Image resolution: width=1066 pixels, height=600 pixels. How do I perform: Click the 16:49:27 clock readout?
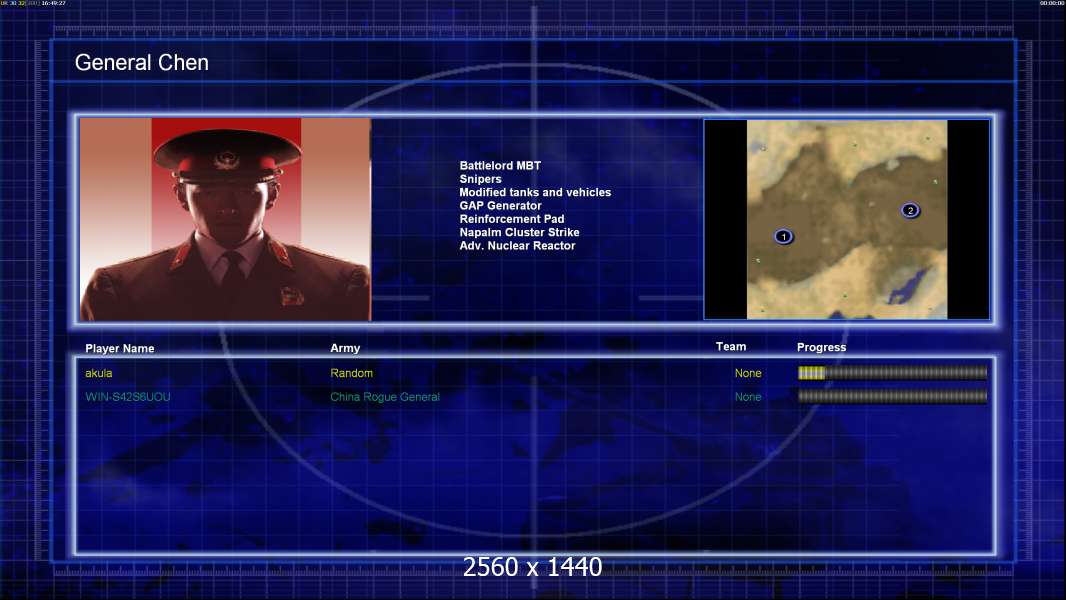[54, 3]
